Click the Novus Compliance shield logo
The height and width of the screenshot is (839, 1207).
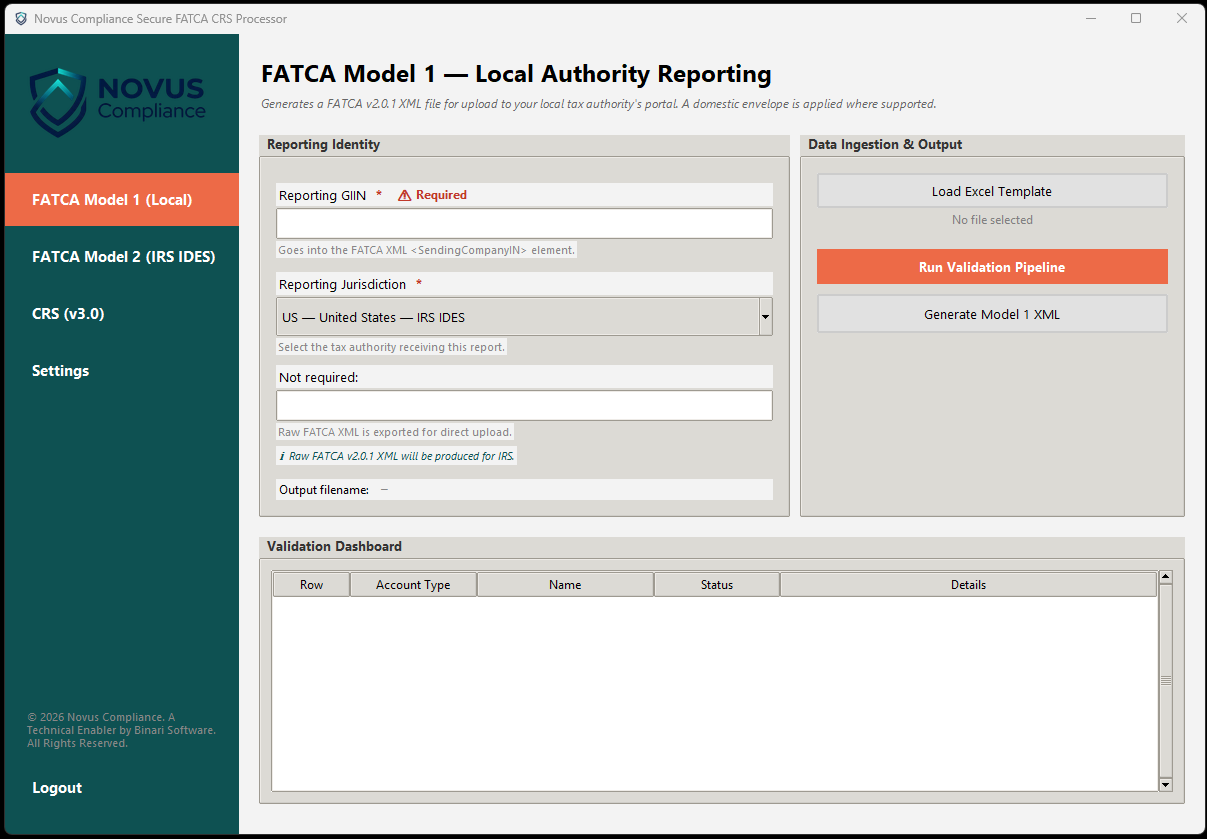58,102
